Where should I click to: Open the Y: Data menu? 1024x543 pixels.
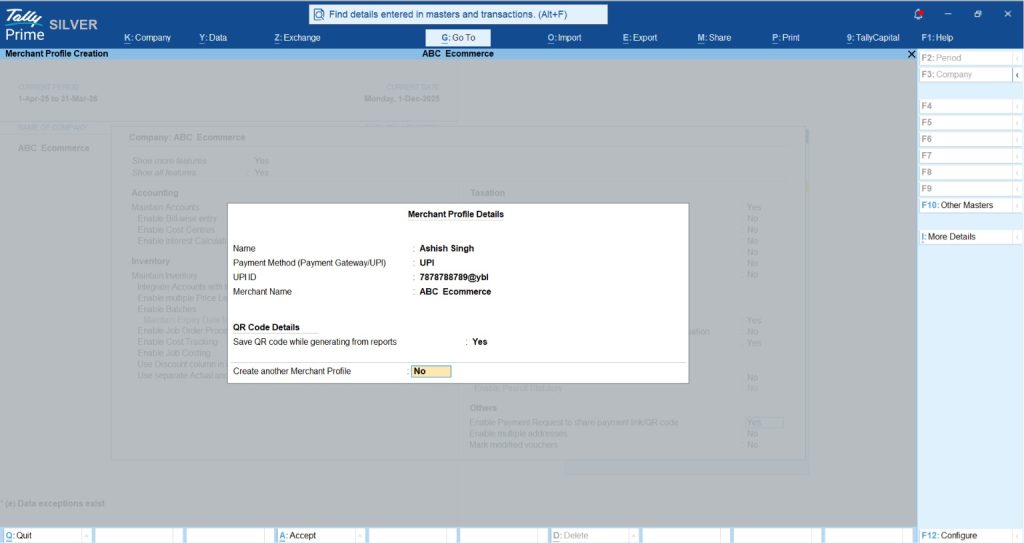pos(213,38)
